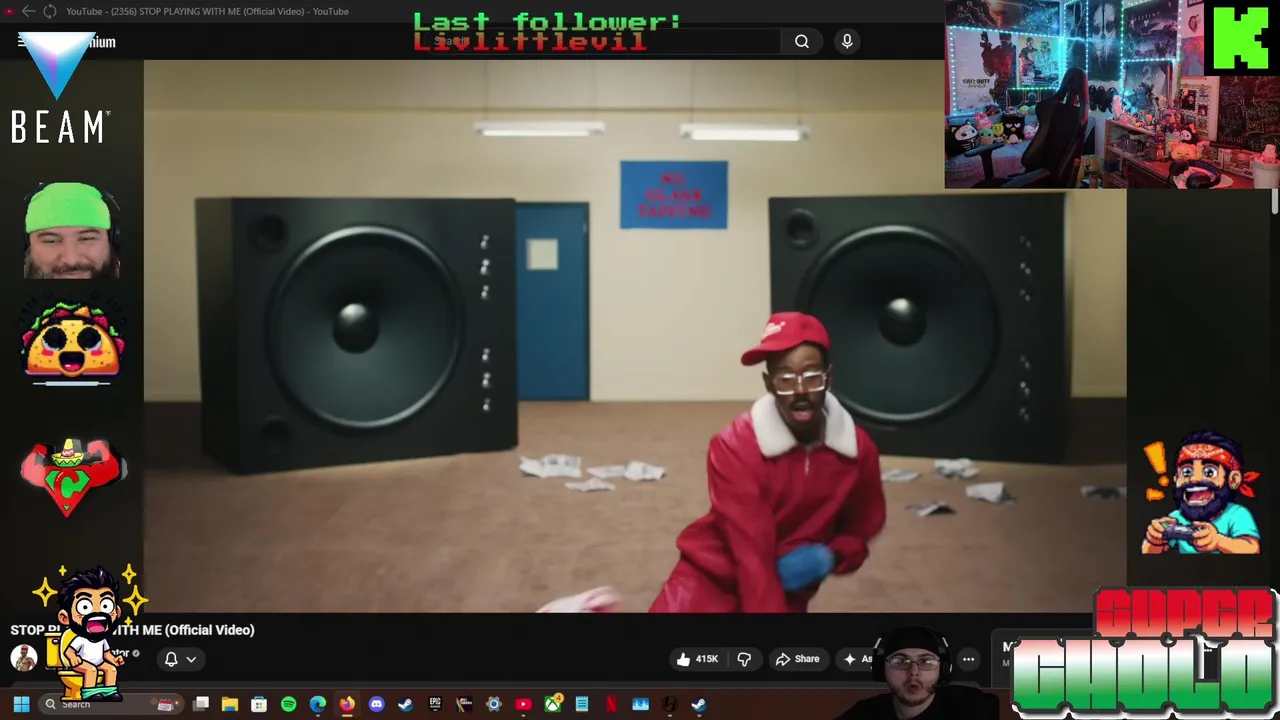Click the YouTube video player
The width and height of the screenshot is (1280, 720).
pos(635,335)
